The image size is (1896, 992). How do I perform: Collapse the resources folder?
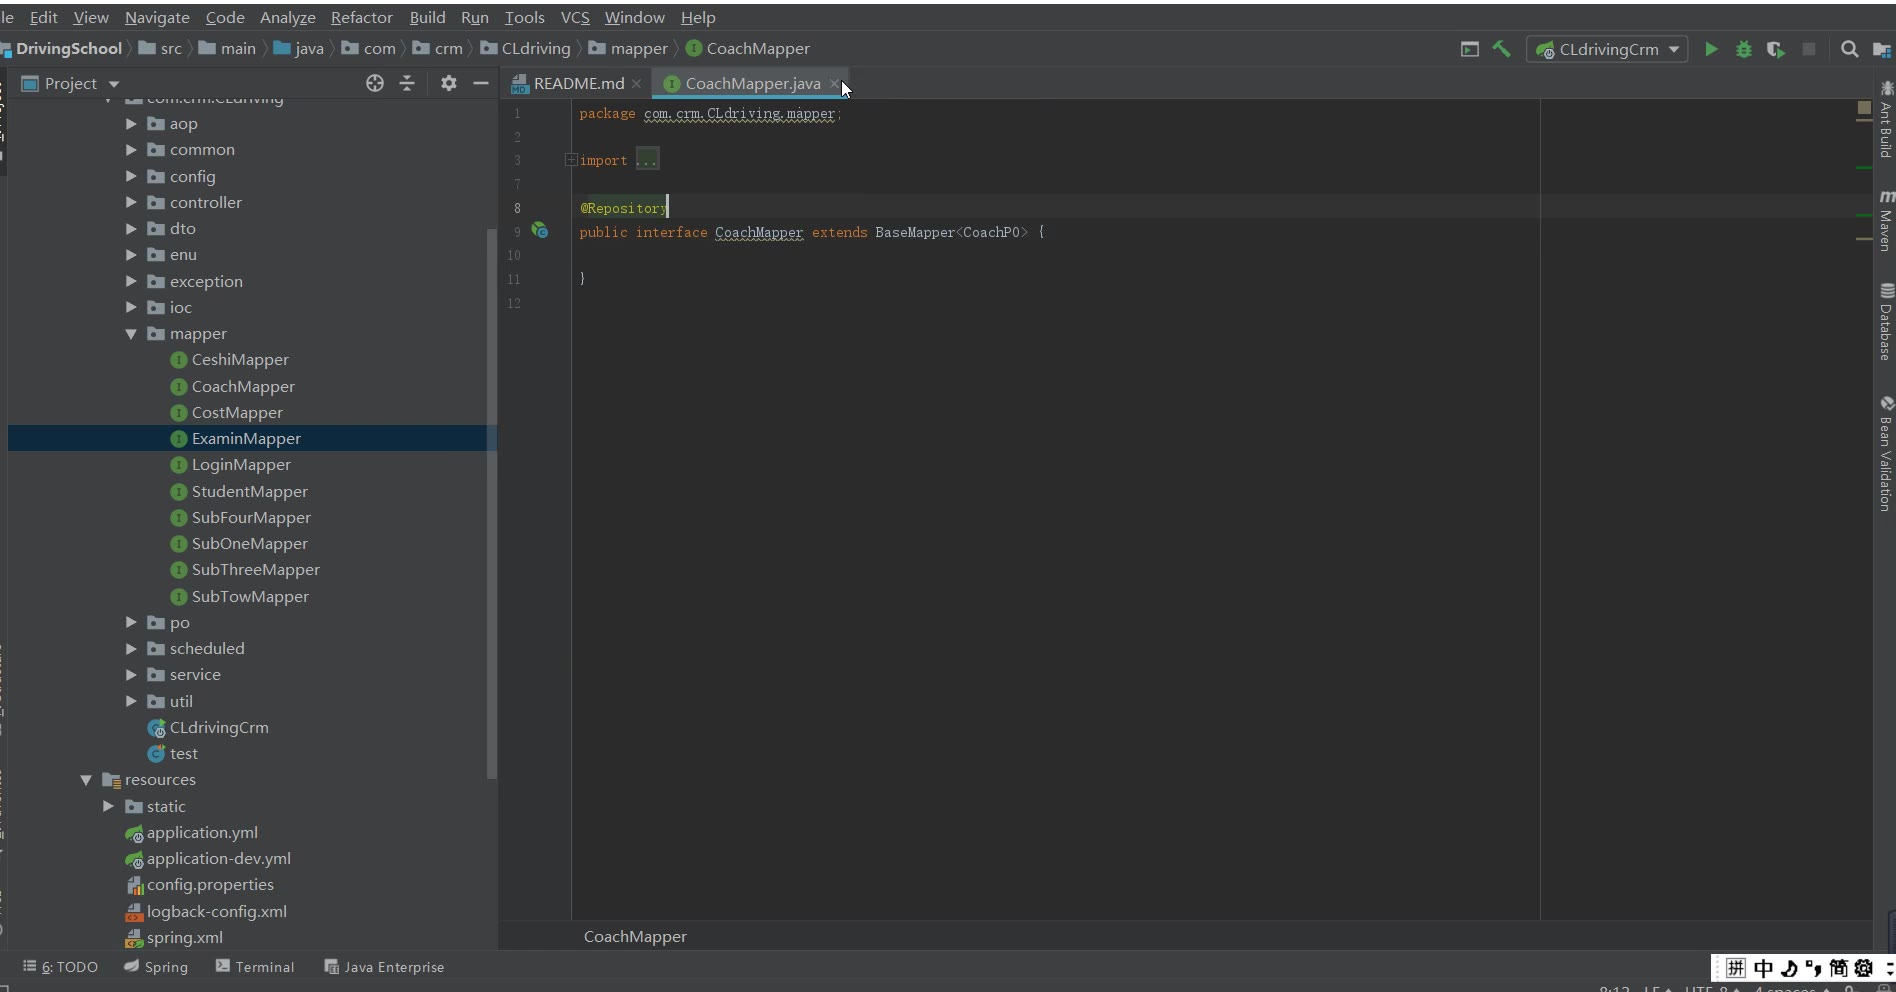point(86,780)
